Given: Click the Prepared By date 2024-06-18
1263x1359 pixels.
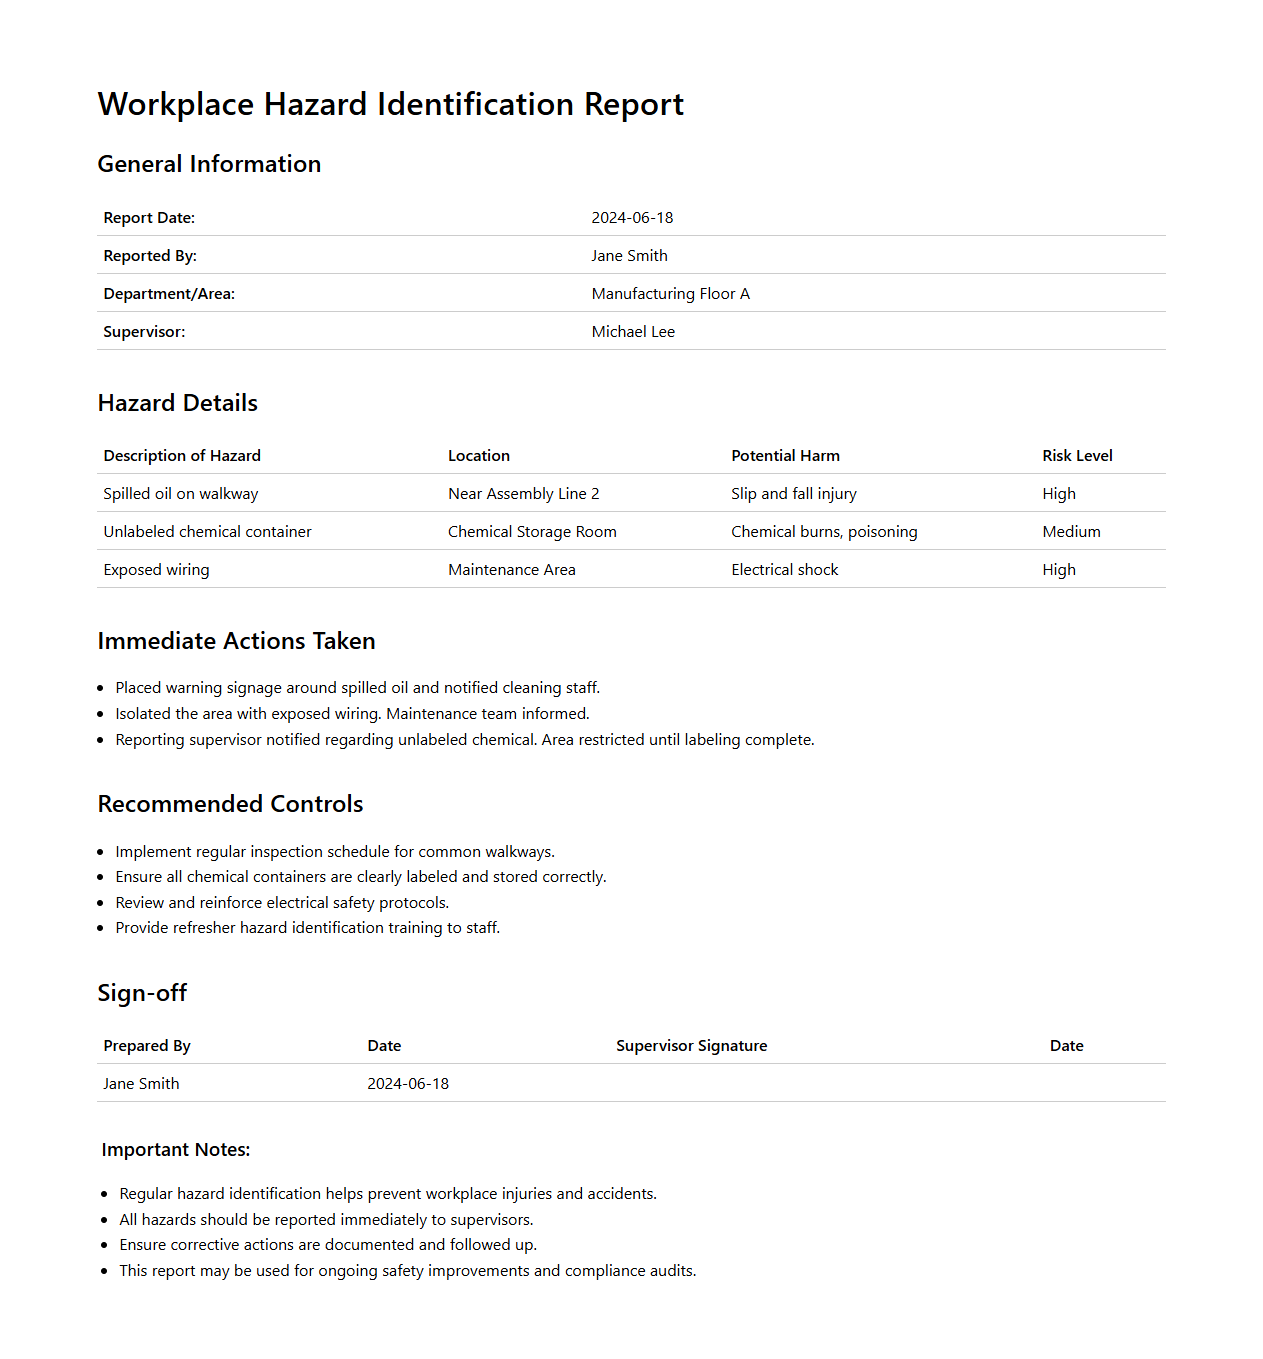Looking at the screenshot, I should (408, 1084).
